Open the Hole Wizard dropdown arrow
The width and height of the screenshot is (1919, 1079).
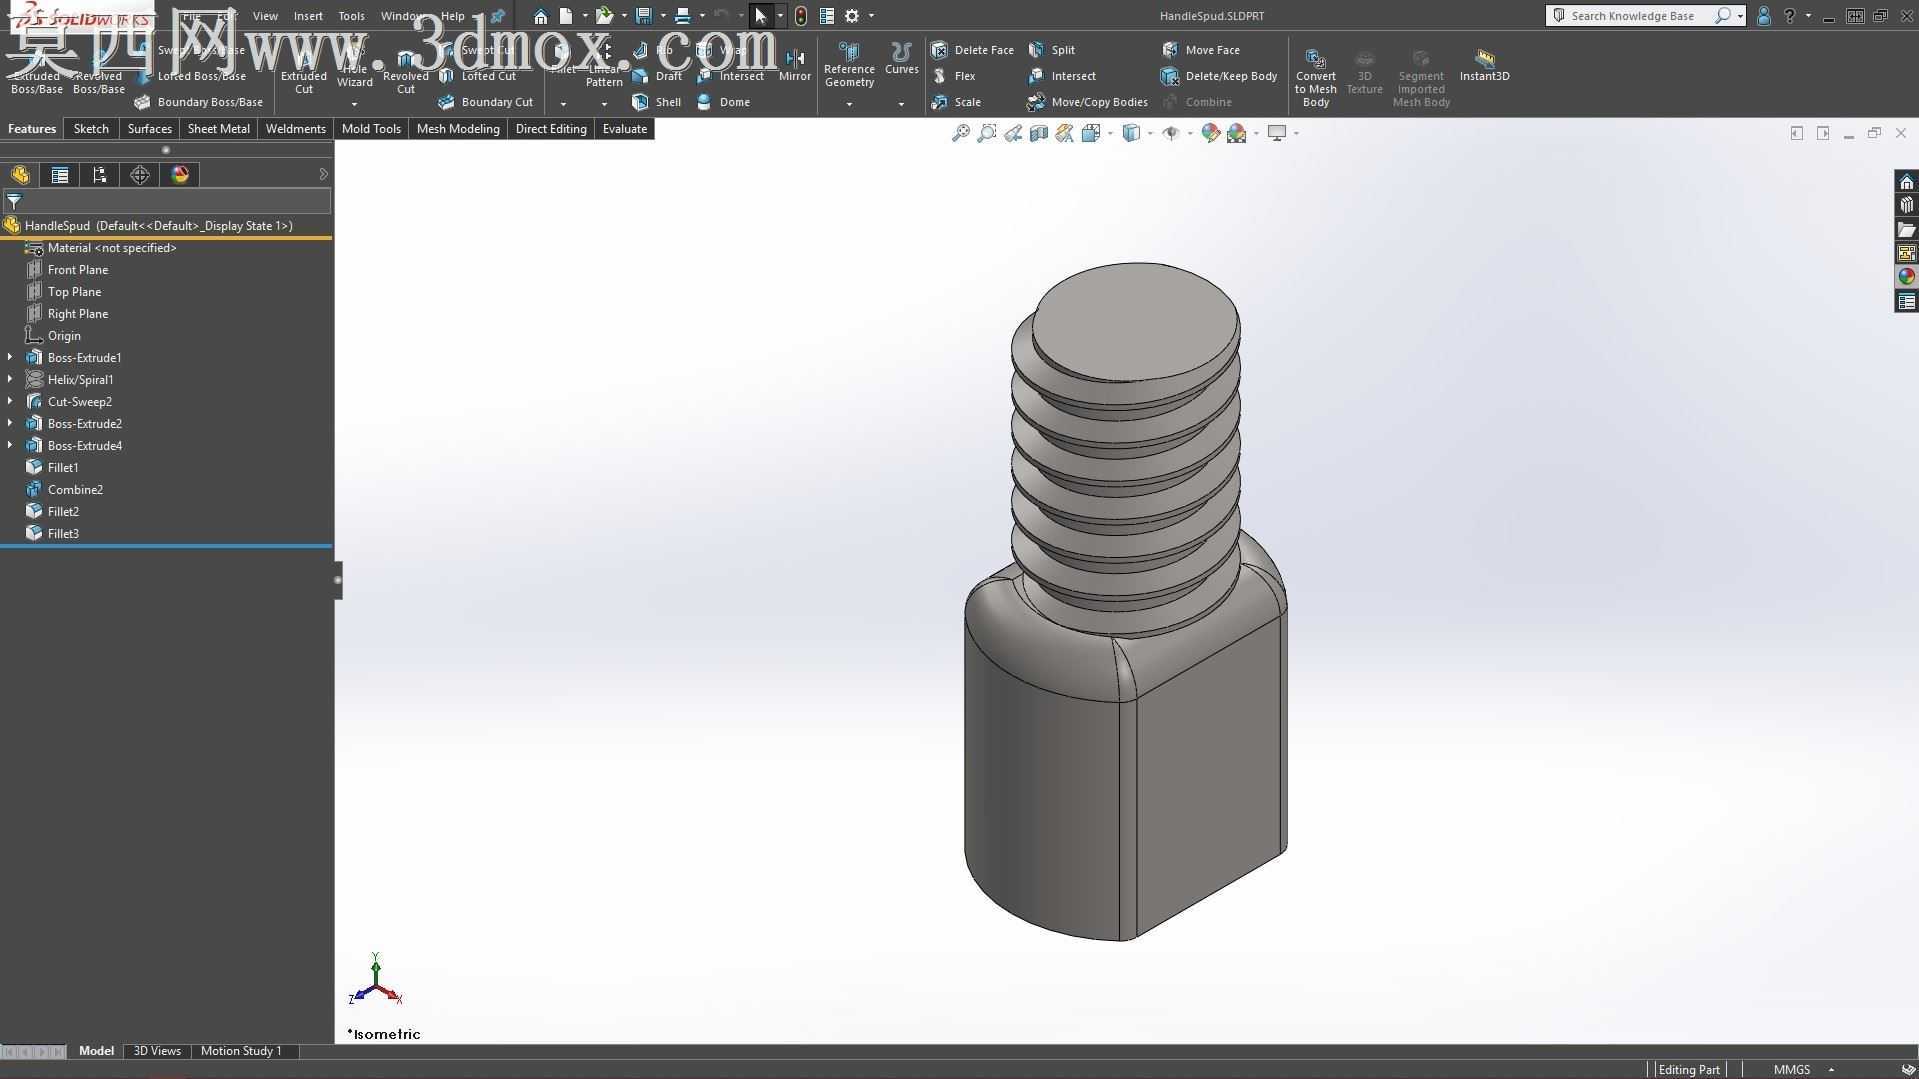(x=354, y=104)
